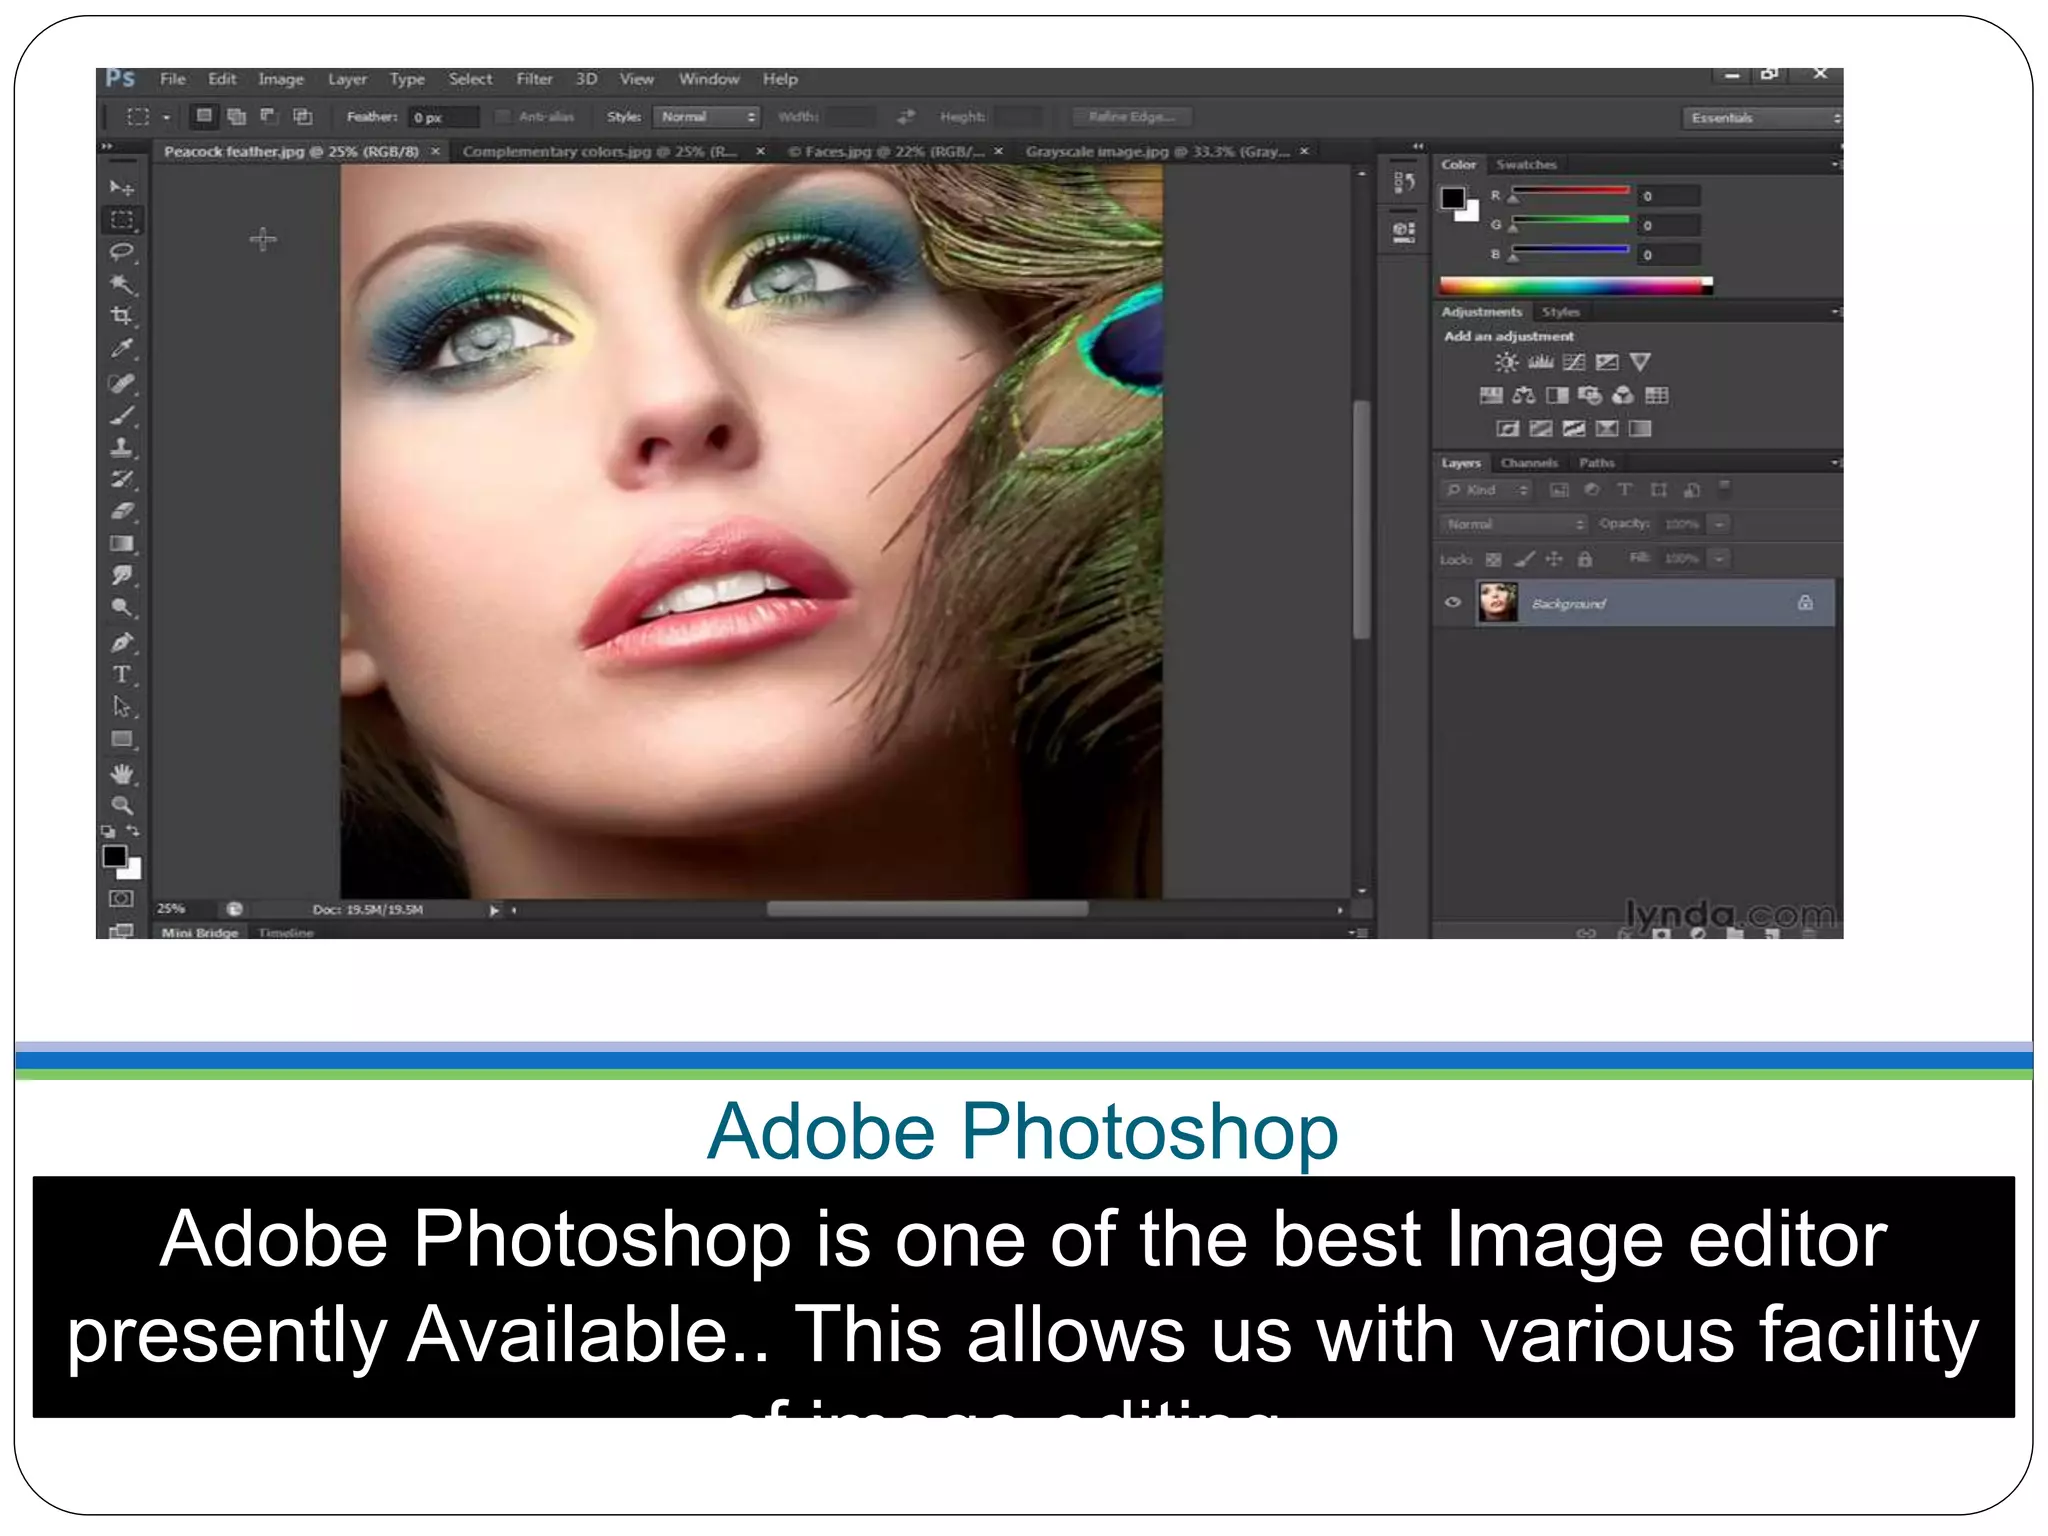Select the Pen tool

pyautogui.click(x=122, y=642)
